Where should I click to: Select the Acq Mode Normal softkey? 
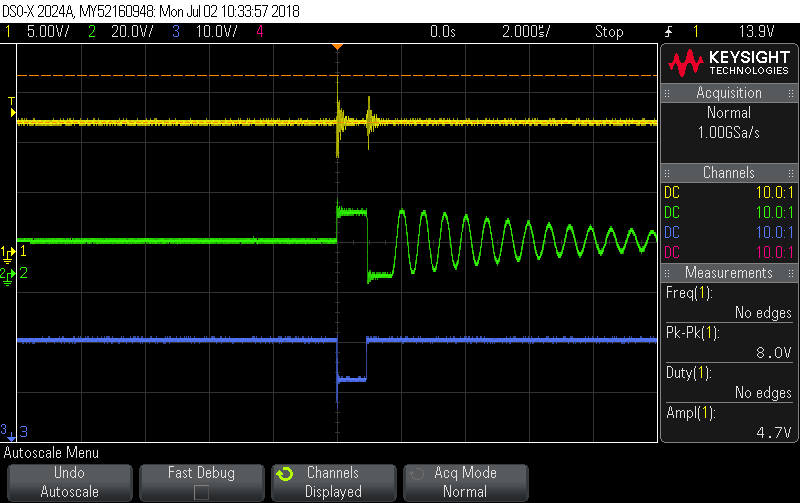pos(466,482)
